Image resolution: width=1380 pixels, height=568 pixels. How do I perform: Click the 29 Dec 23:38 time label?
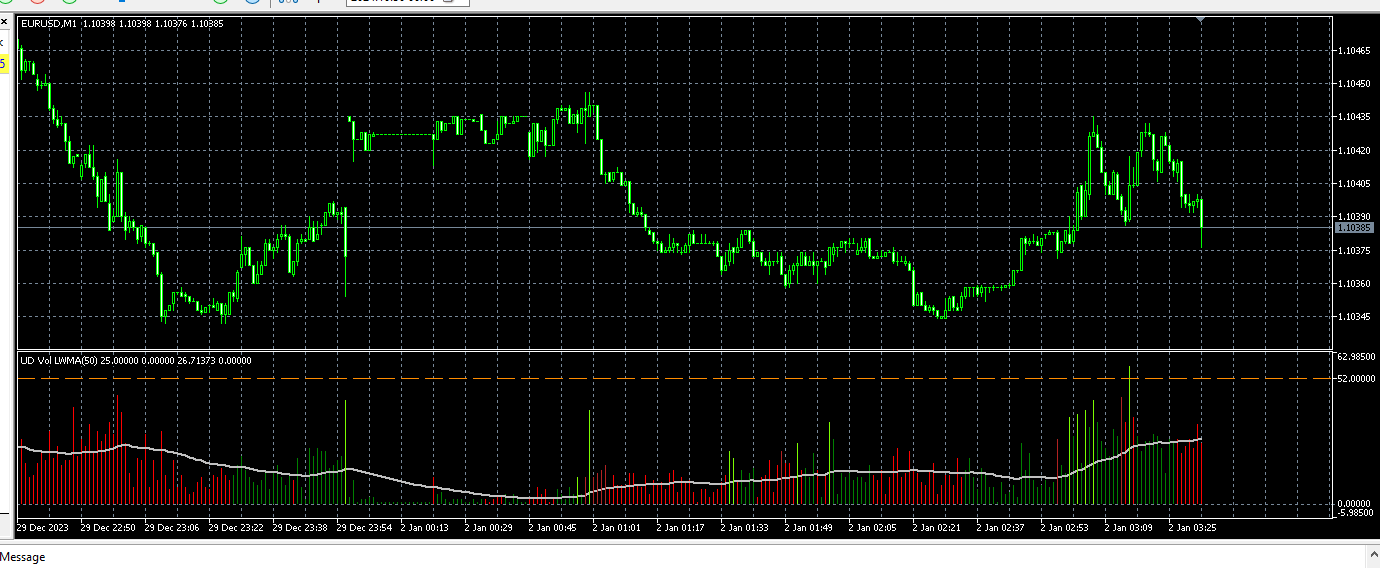point(300,527)
